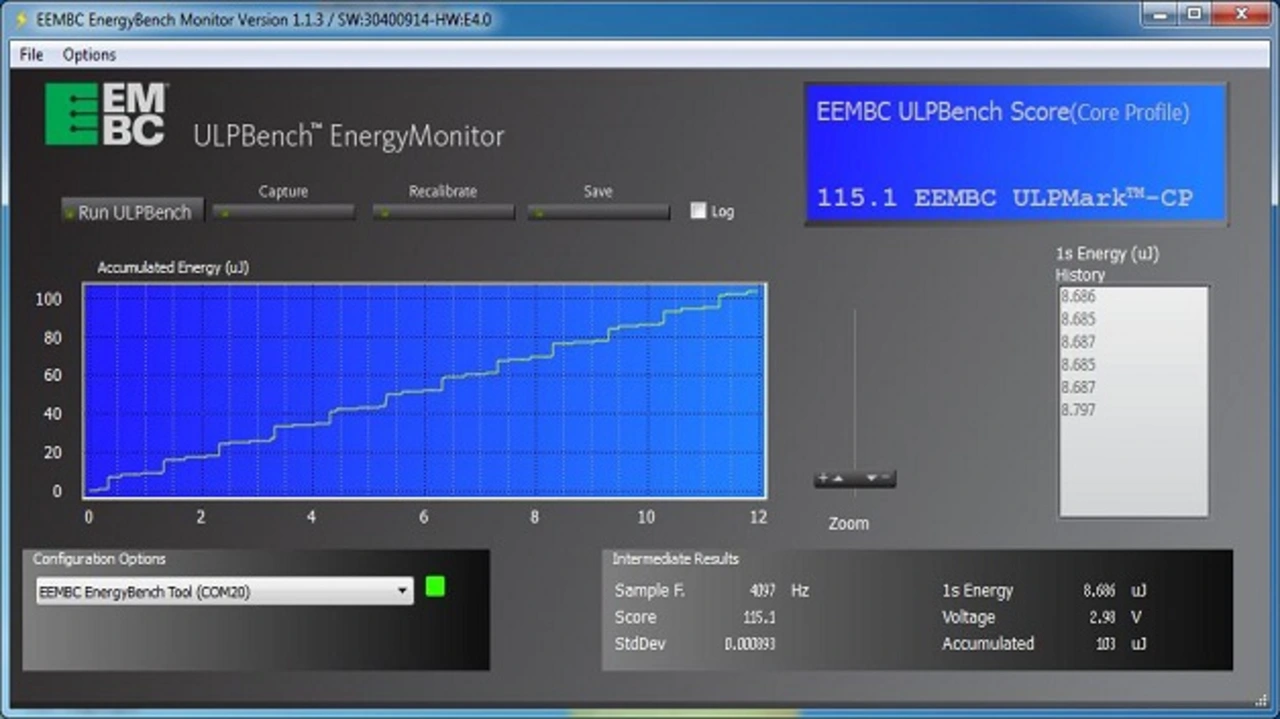
Task: Open the File menu
Action: [x=31, y=55]
